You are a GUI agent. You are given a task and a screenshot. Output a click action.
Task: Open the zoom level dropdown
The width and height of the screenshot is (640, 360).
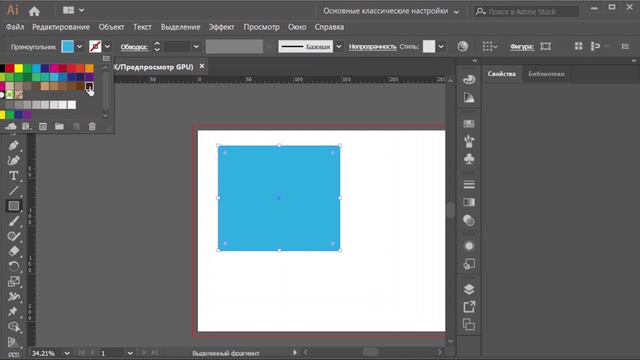(67, 353)
